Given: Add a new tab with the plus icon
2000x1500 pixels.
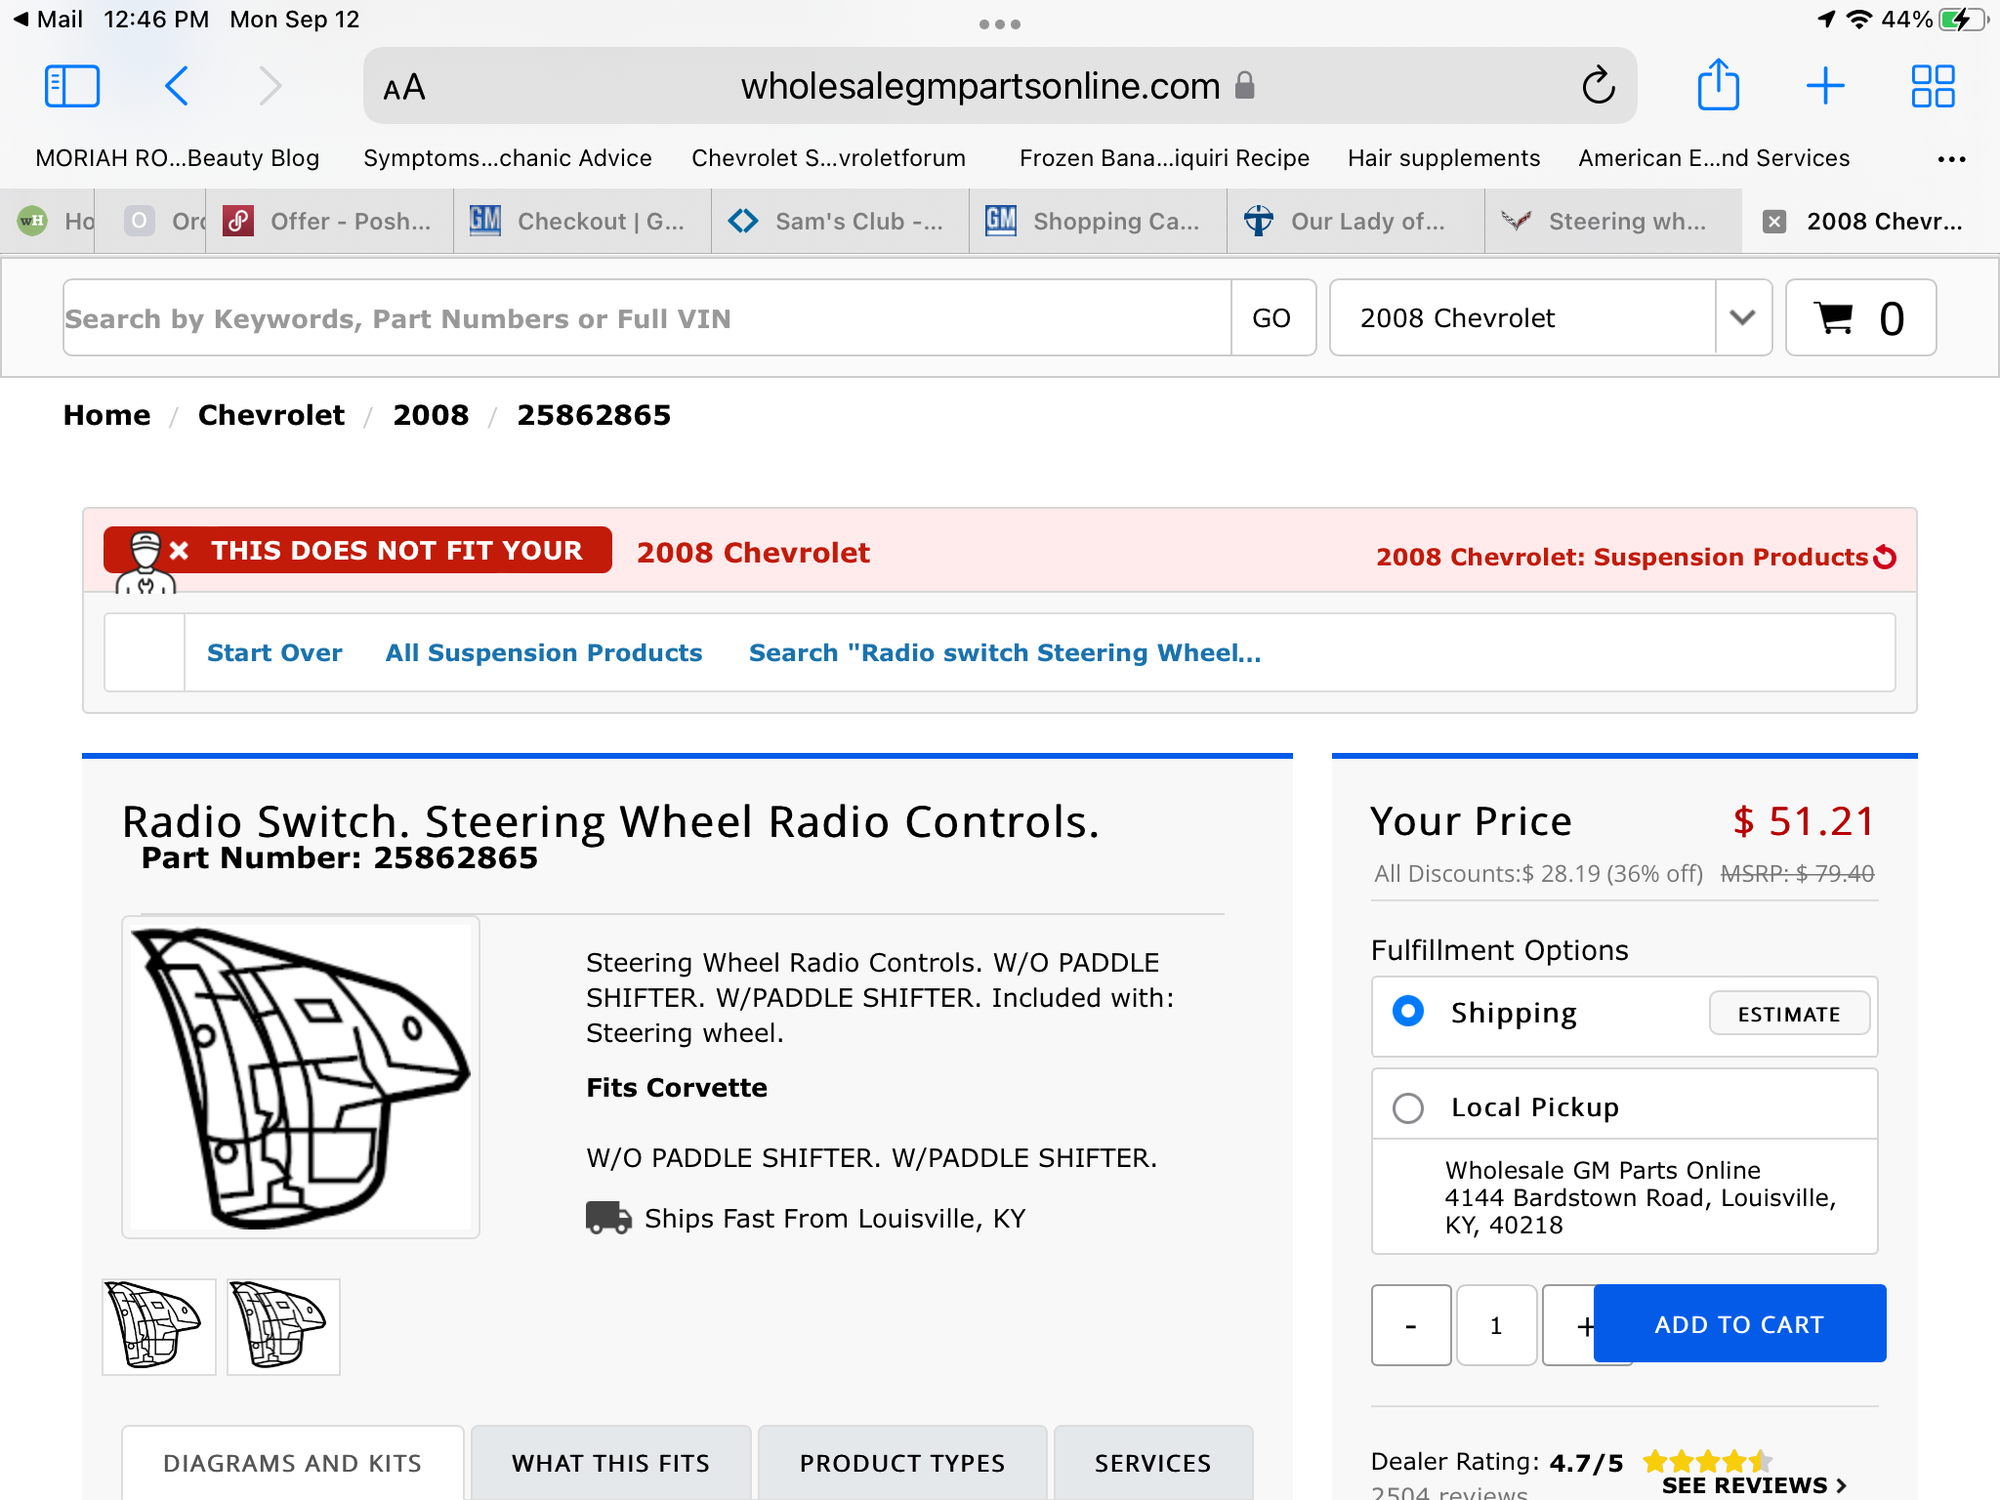Looking at the screenshot, I should (1825, 86).
